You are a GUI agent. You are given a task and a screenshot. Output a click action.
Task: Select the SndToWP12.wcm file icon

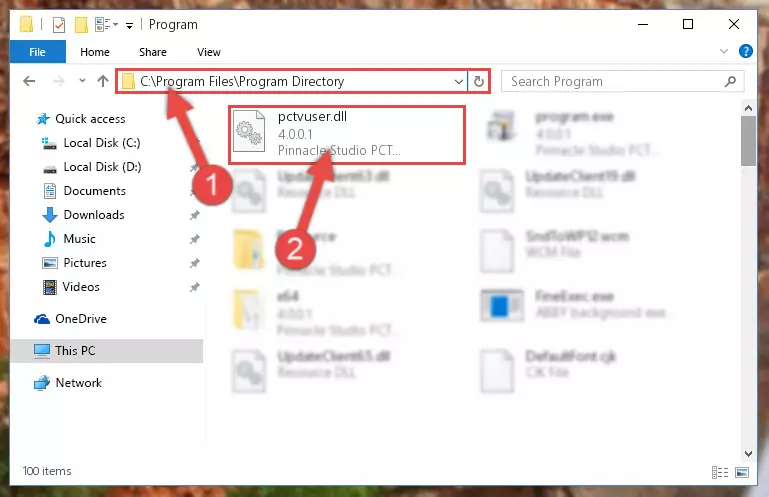[x=497, y=251]
